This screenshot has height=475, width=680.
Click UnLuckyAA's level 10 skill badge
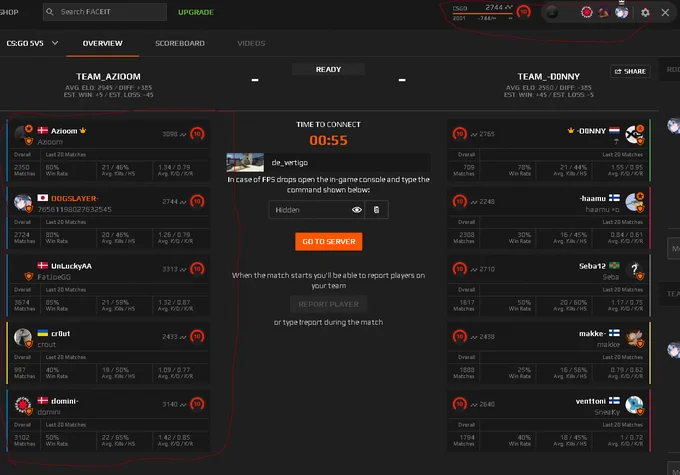197,269
